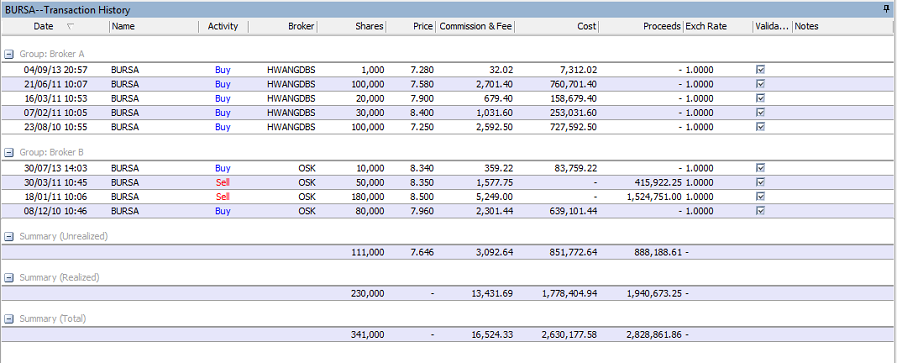Click the Commission & Fee column header
The height and width of the screenshot is (363, 897).
[475, 26]
